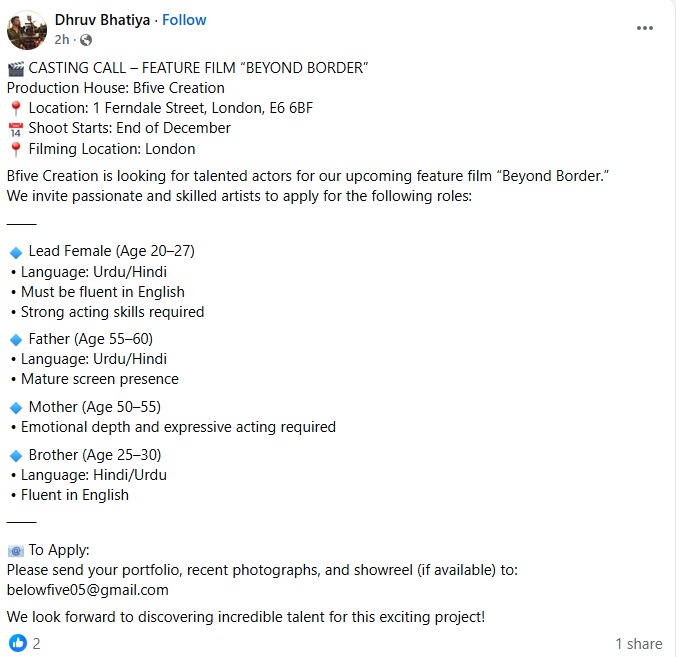Click the calendar icon beside Shoot Starts
This screenshot has width=676, height=657.
[15, 129]
